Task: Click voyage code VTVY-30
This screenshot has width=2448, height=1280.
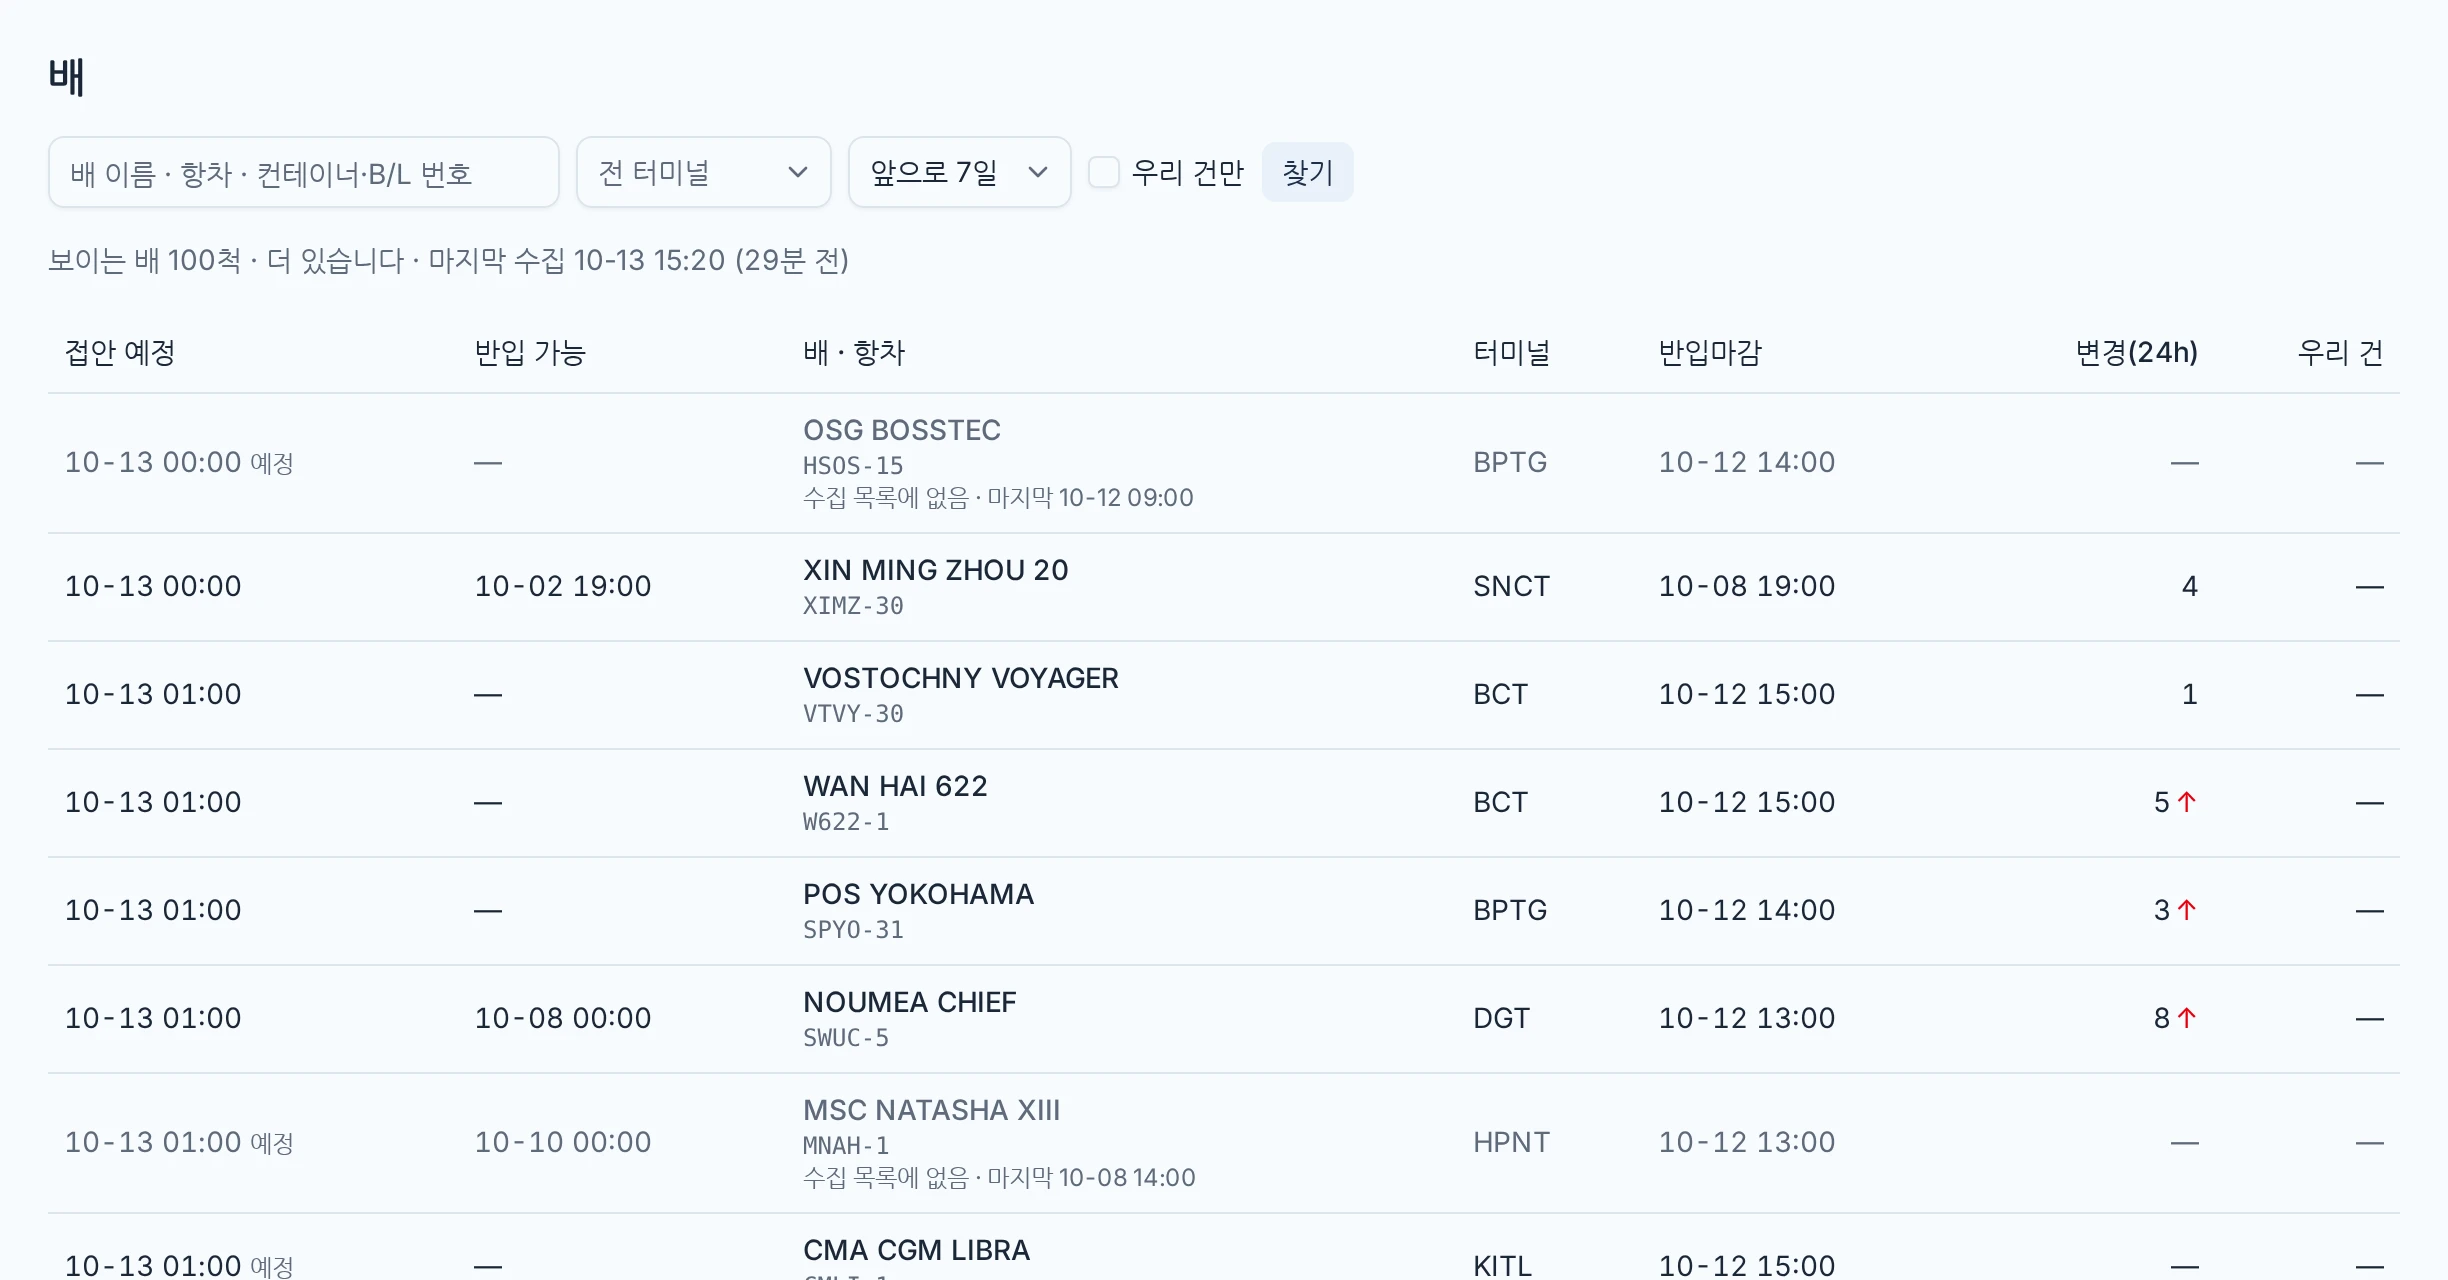Action: 853,714
